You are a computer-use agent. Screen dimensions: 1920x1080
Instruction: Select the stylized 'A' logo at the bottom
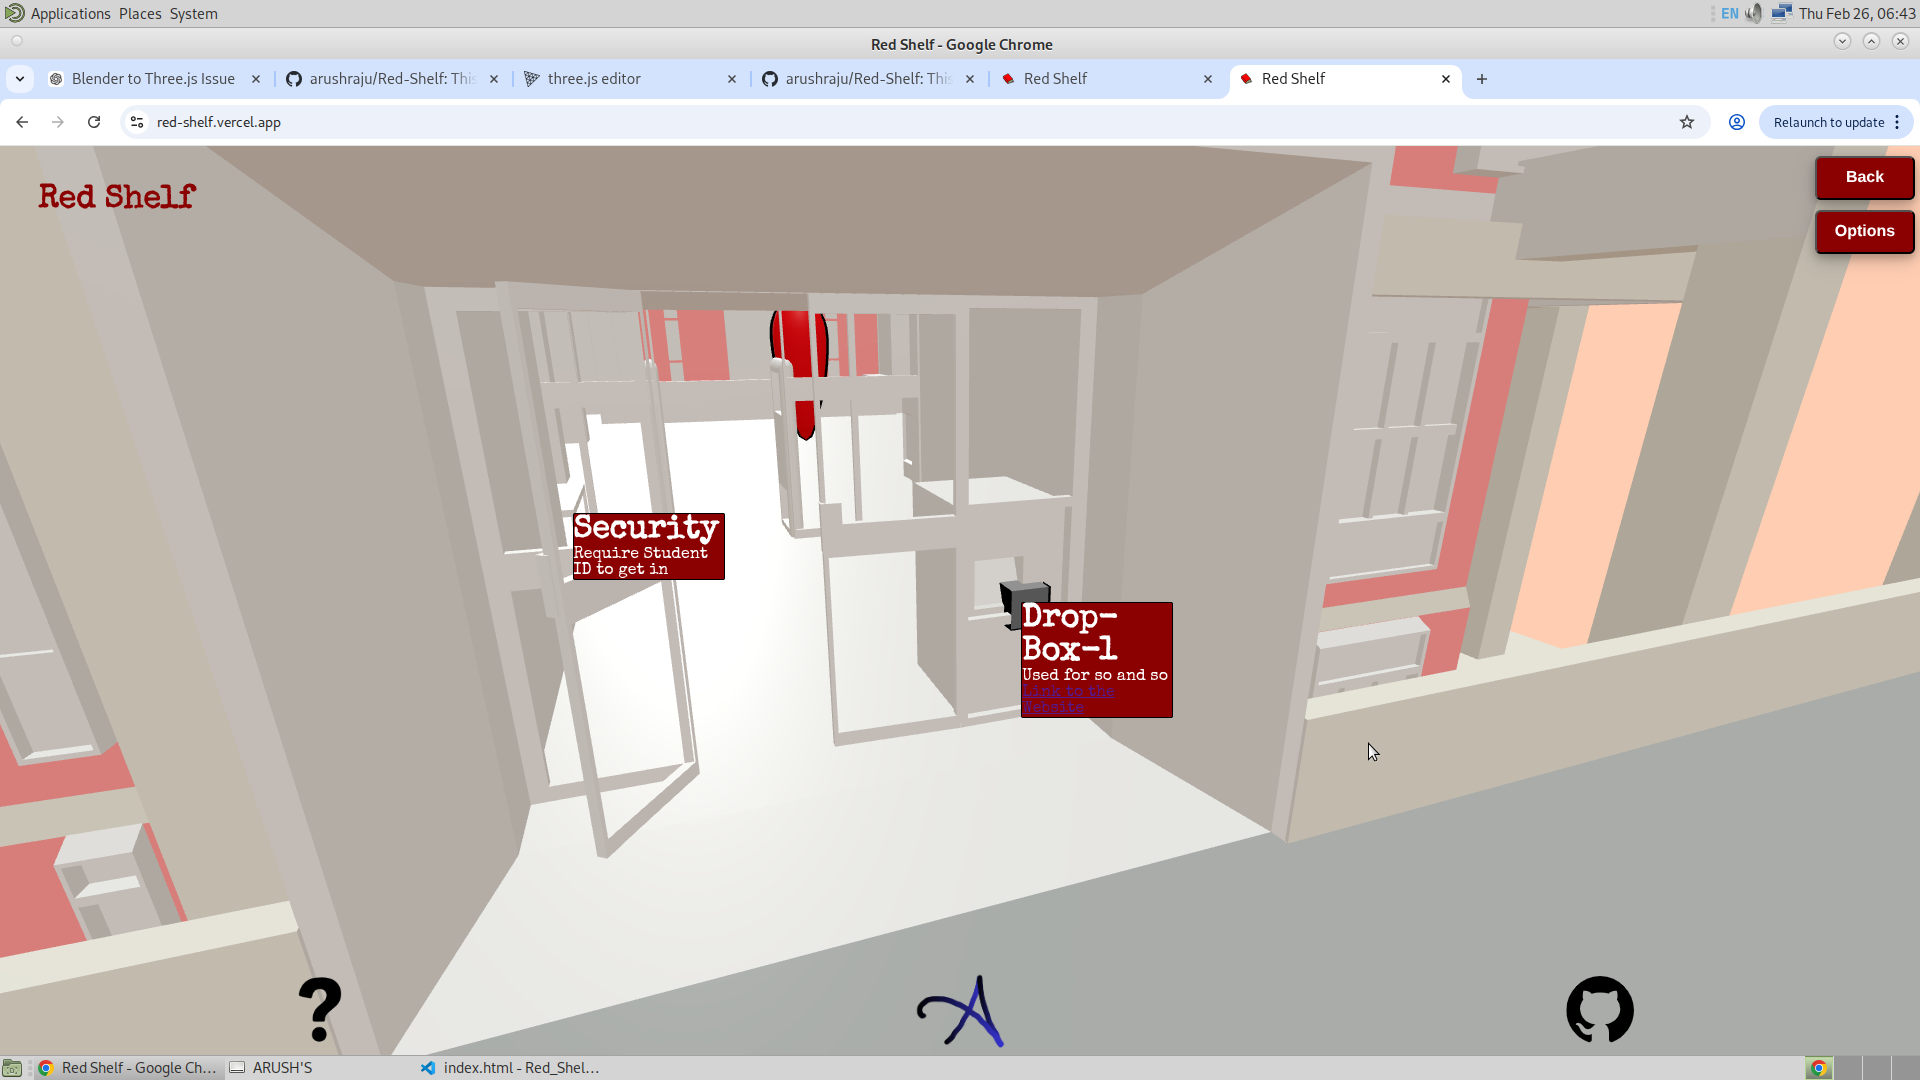coord(958,1011)
